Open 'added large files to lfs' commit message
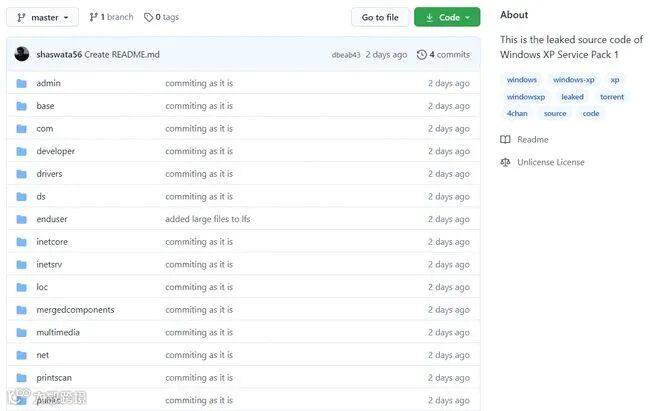The image size is (650, 411). 208,219
